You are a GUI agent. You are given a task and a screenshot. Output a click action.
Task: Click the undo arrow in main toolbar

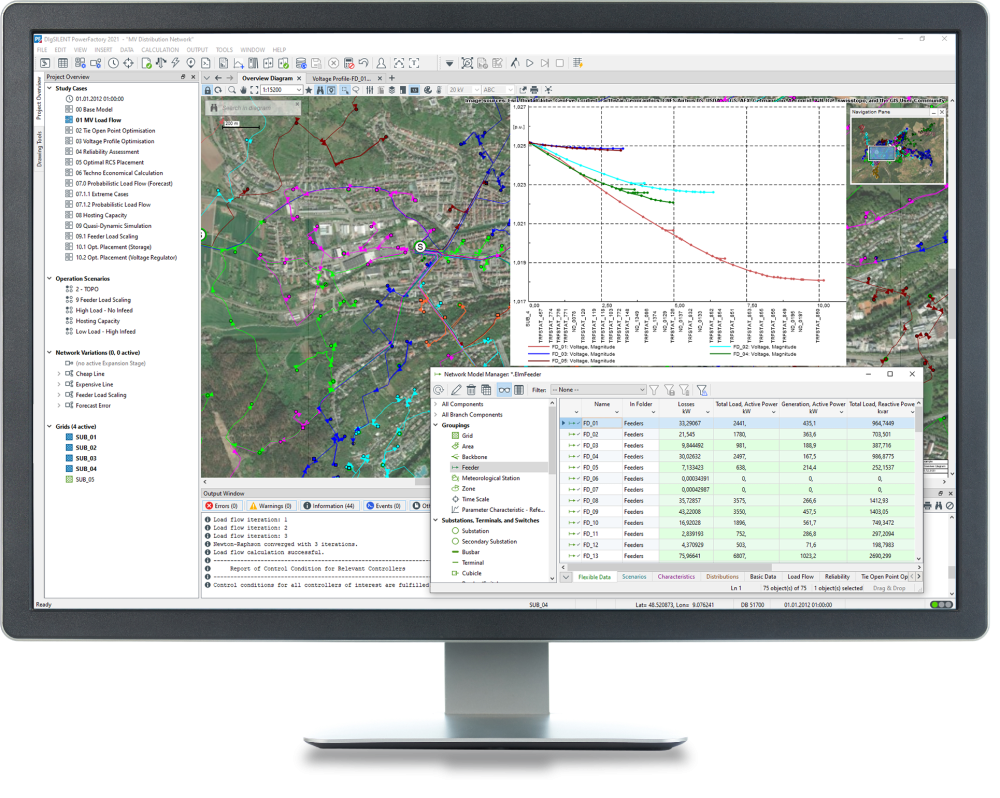pyautogui.click(x=364, y=63)
